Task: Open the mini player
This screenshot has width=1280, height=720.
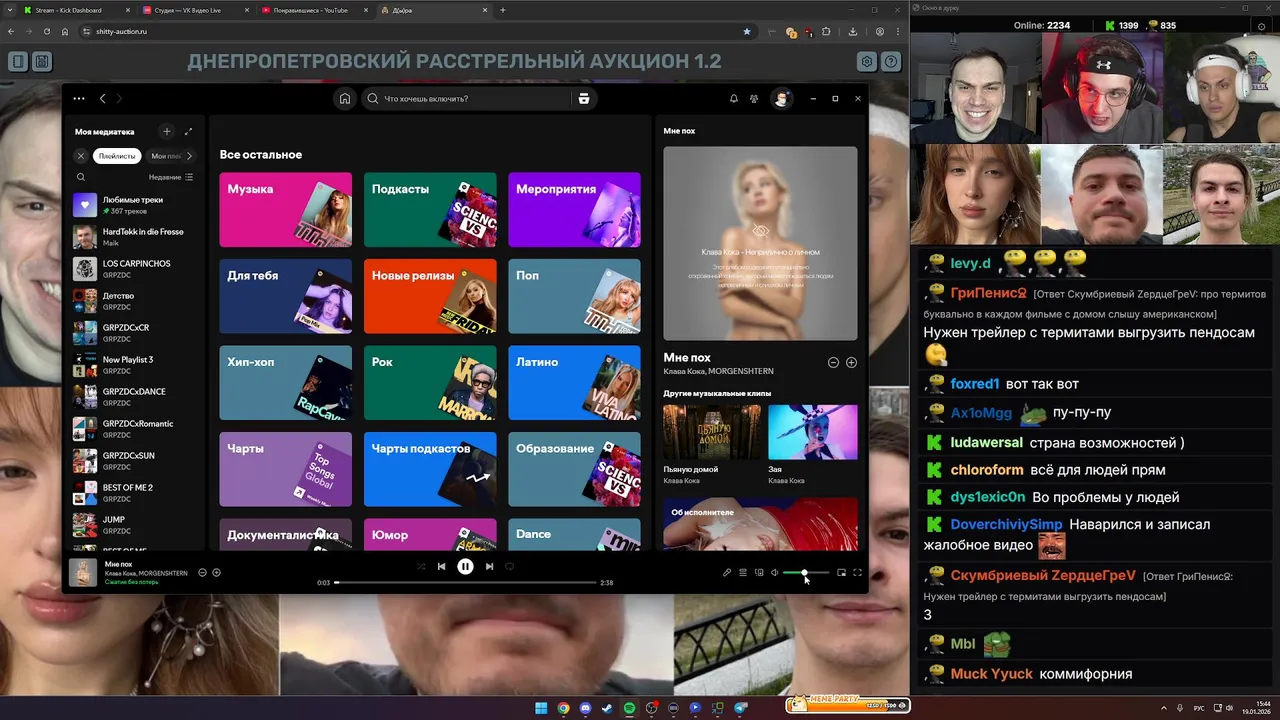Action: click(841, 573)
